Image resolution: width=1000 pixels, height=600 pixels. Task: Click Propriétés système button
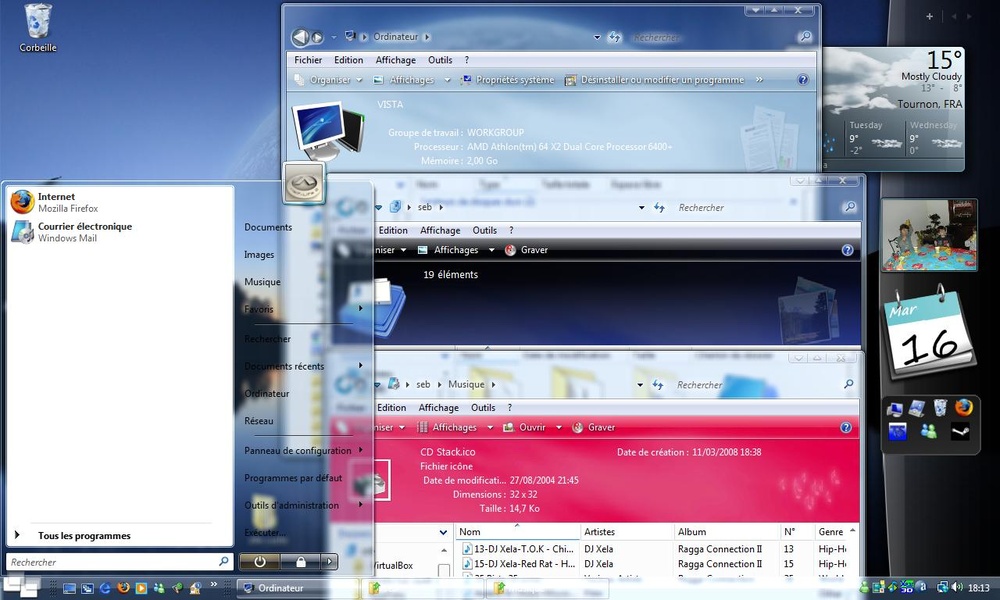(508, 80)
